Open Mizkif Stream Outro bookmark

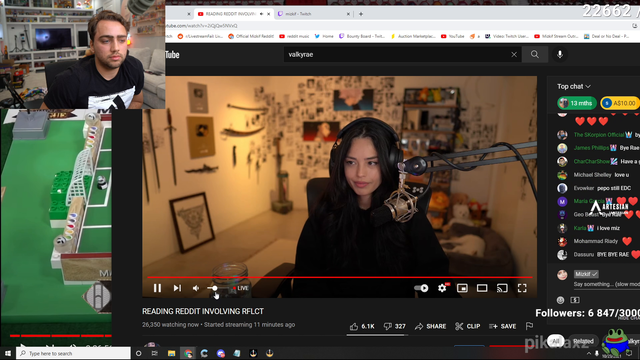tap(556, 36)
